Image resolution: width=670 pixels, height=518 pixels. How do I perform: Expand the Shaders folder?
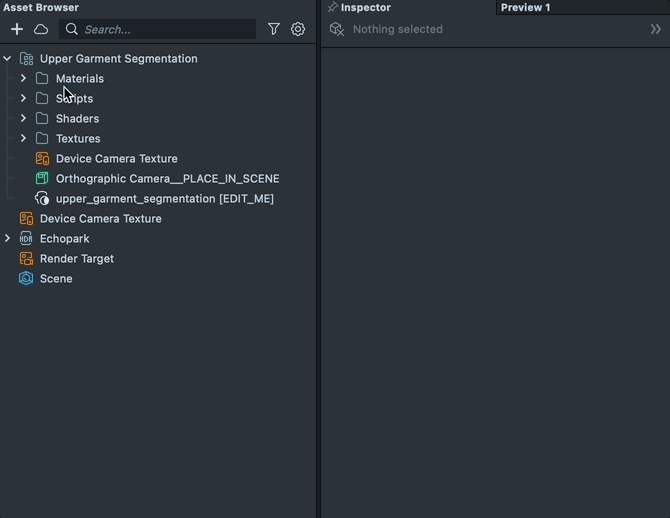point(24,119)
